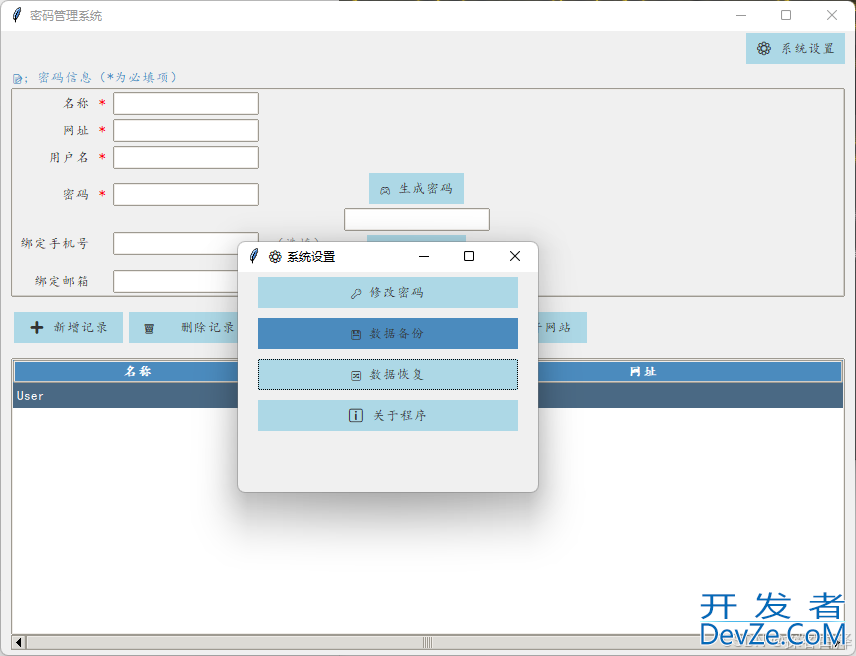856x656 pixels.
Task: Click the gear icon in 系统设置 dialog title
Action: coord(275,257)
